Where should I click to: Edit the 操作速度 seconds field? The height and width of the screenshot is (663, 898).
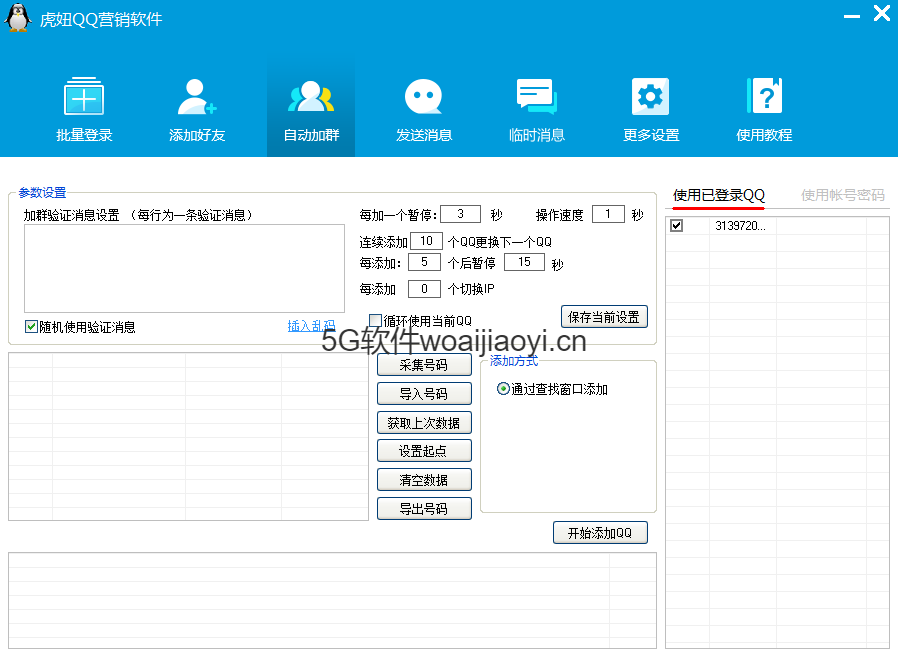tap(608, 214)
